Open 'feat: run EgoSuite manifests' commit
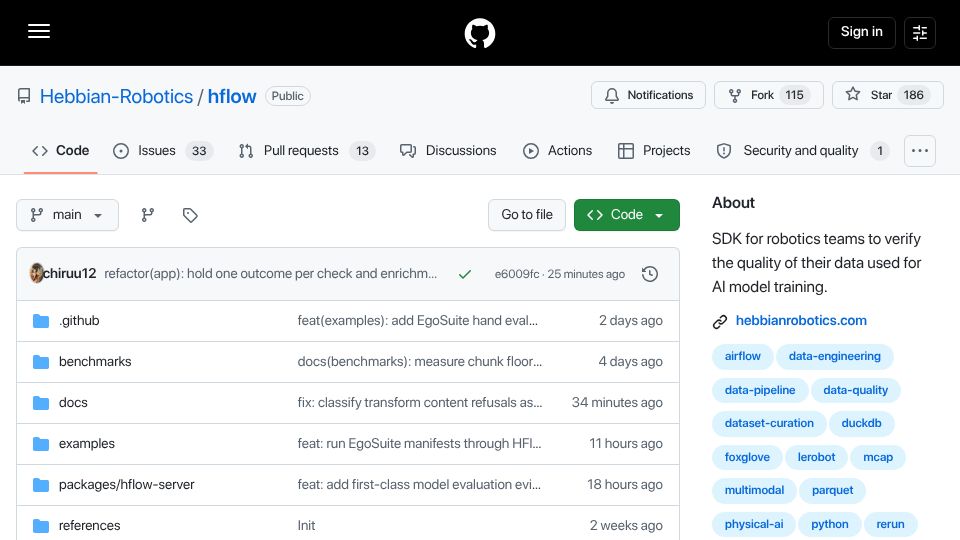The height and width of the screenshot is (540, 960). point(419,444)
